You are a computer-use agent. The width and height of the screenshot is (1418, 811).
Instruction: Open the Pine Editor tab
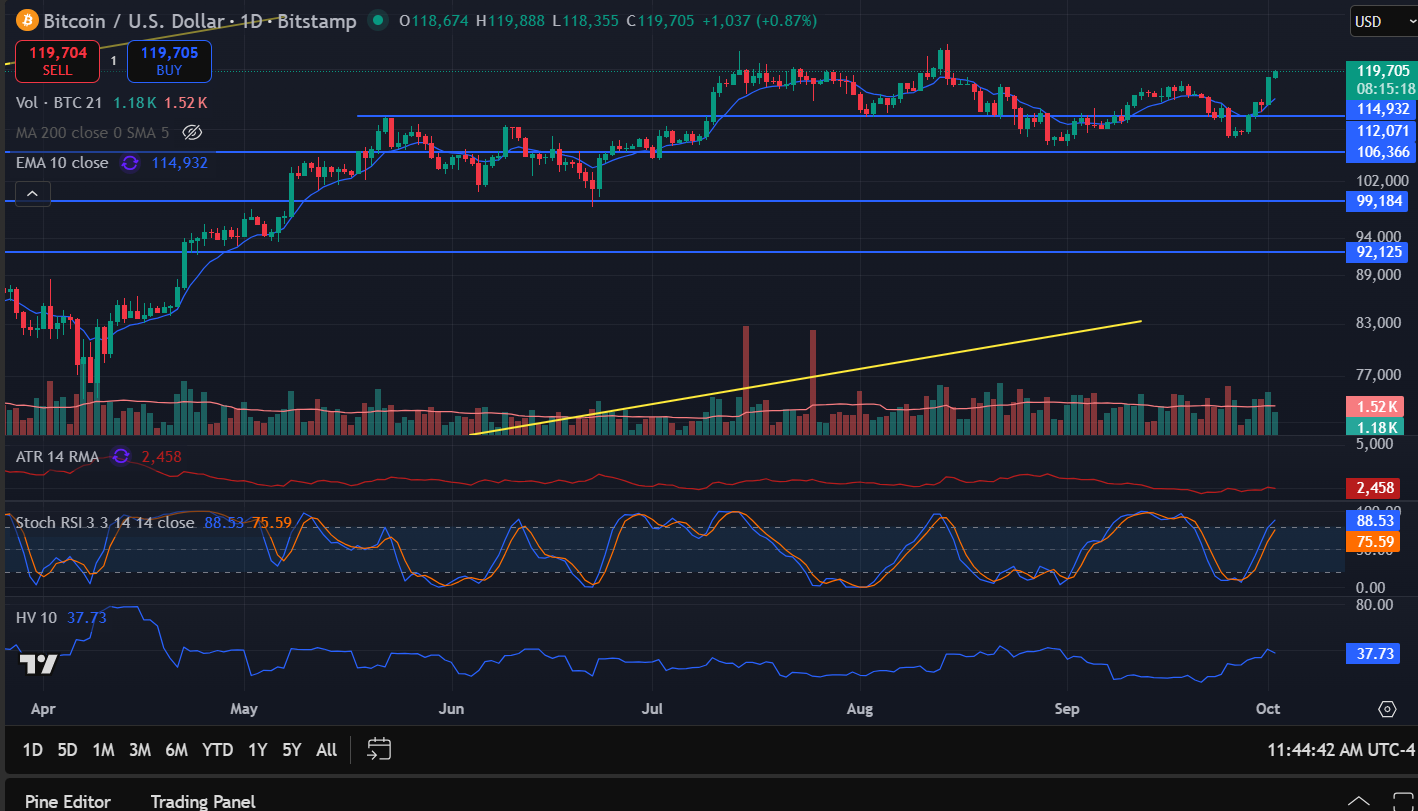(68, 801)
